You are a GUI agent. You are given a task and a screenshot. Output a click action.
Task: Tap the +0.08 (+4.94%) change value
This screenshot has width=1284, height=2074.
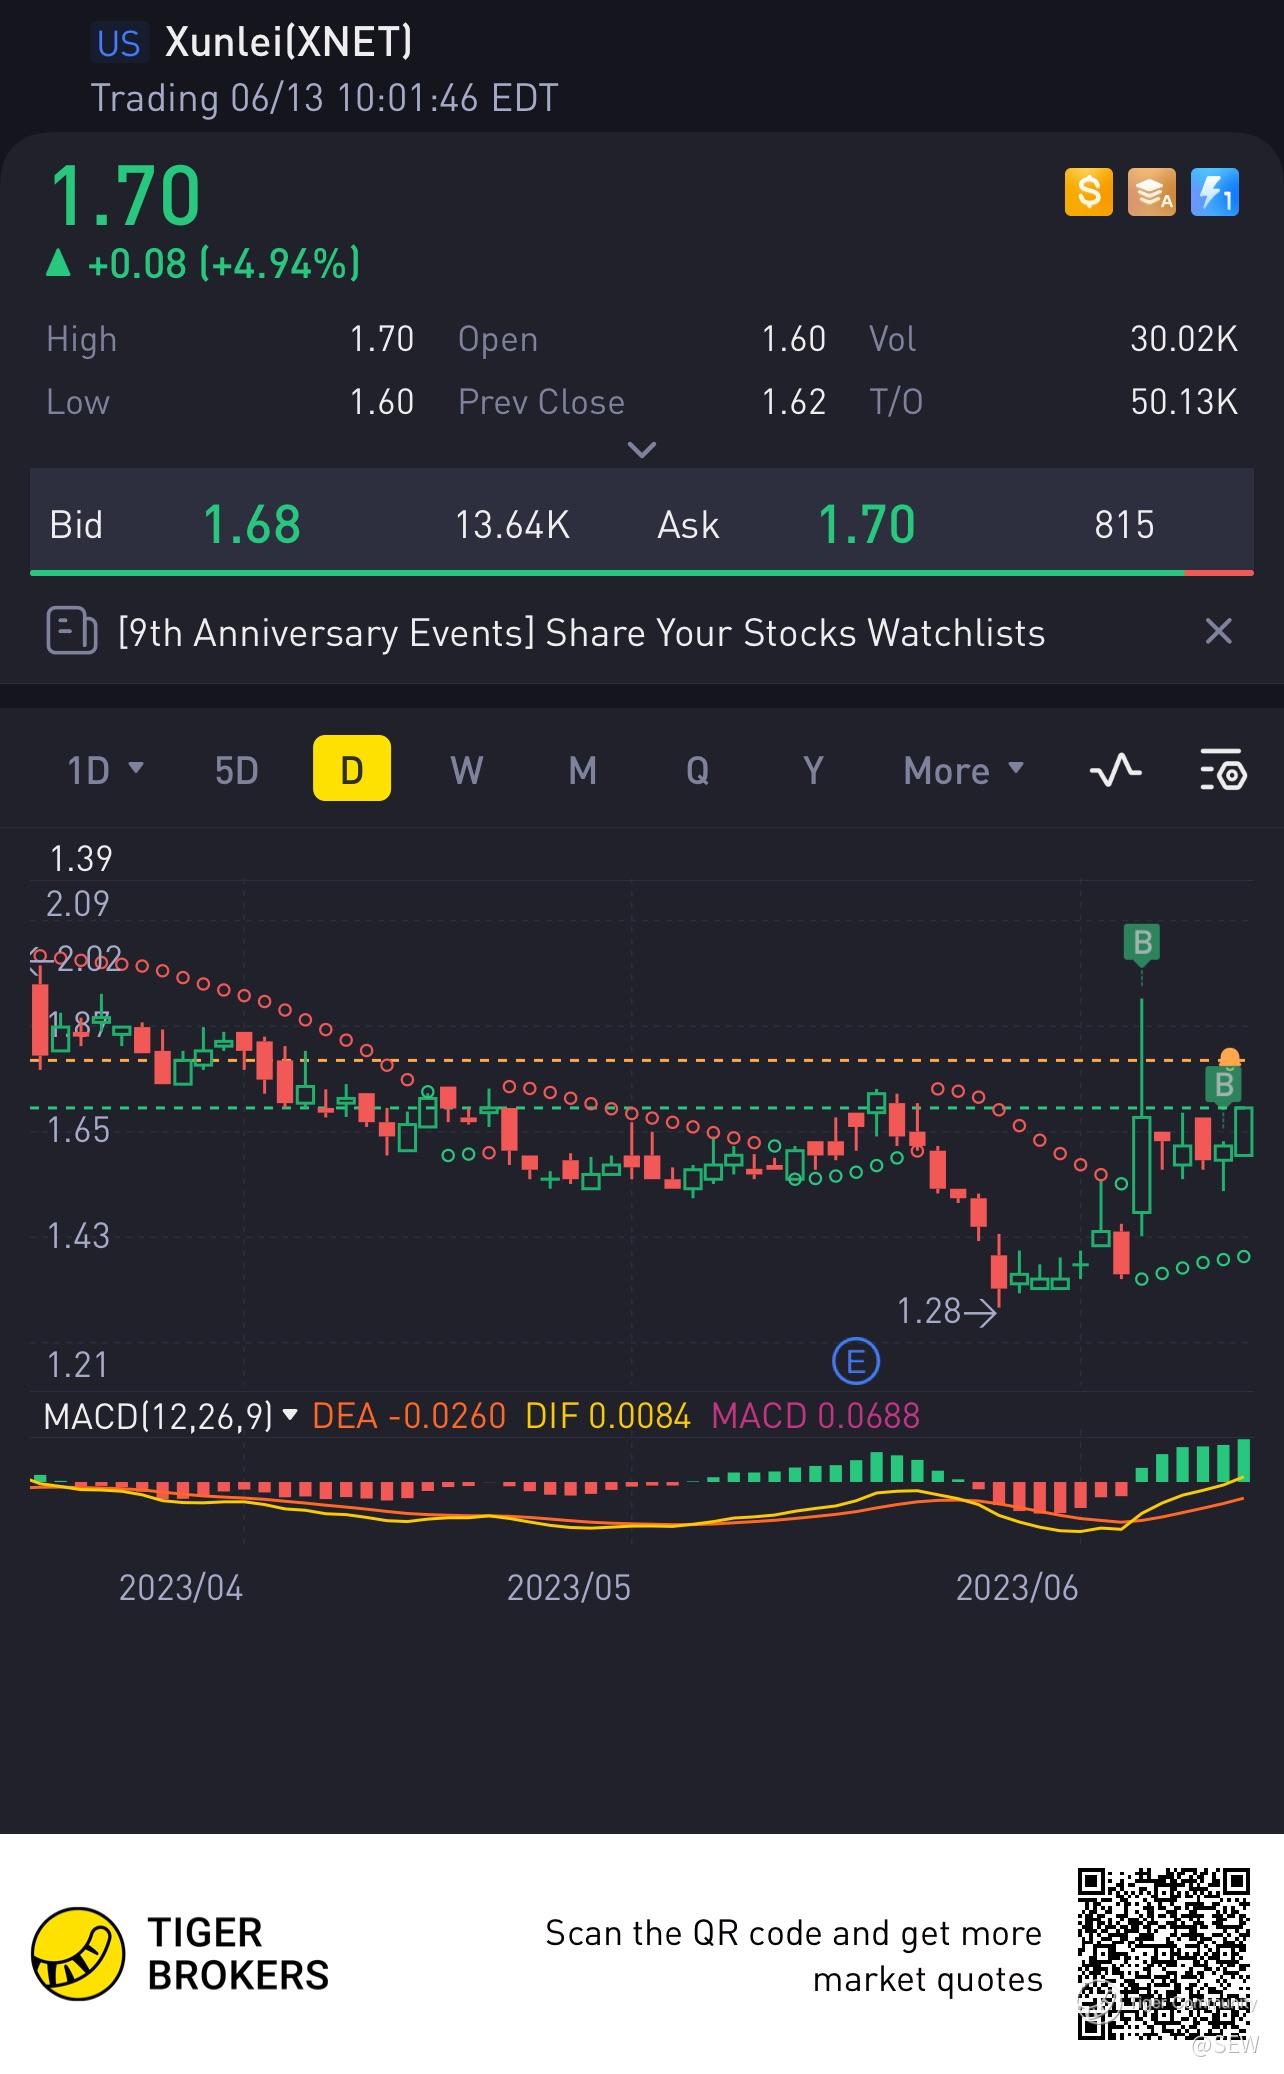click(x=224, y=263)
